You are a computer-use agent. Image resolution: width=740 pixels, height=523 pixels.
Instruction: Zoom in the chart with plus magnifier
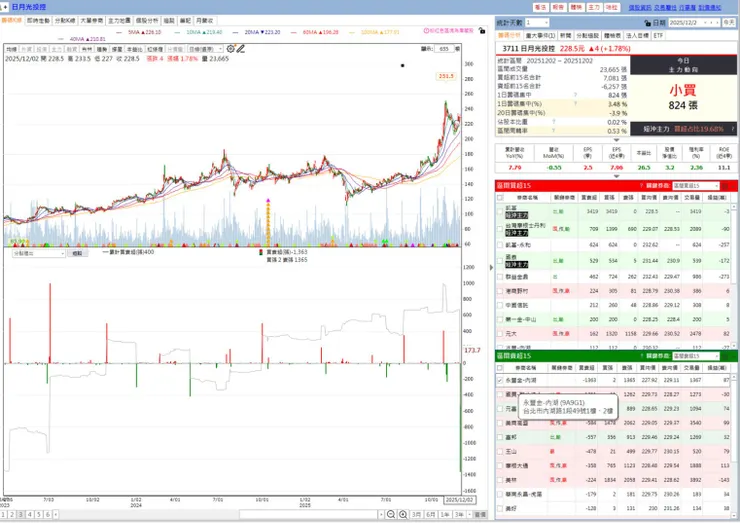coord(403,515)
